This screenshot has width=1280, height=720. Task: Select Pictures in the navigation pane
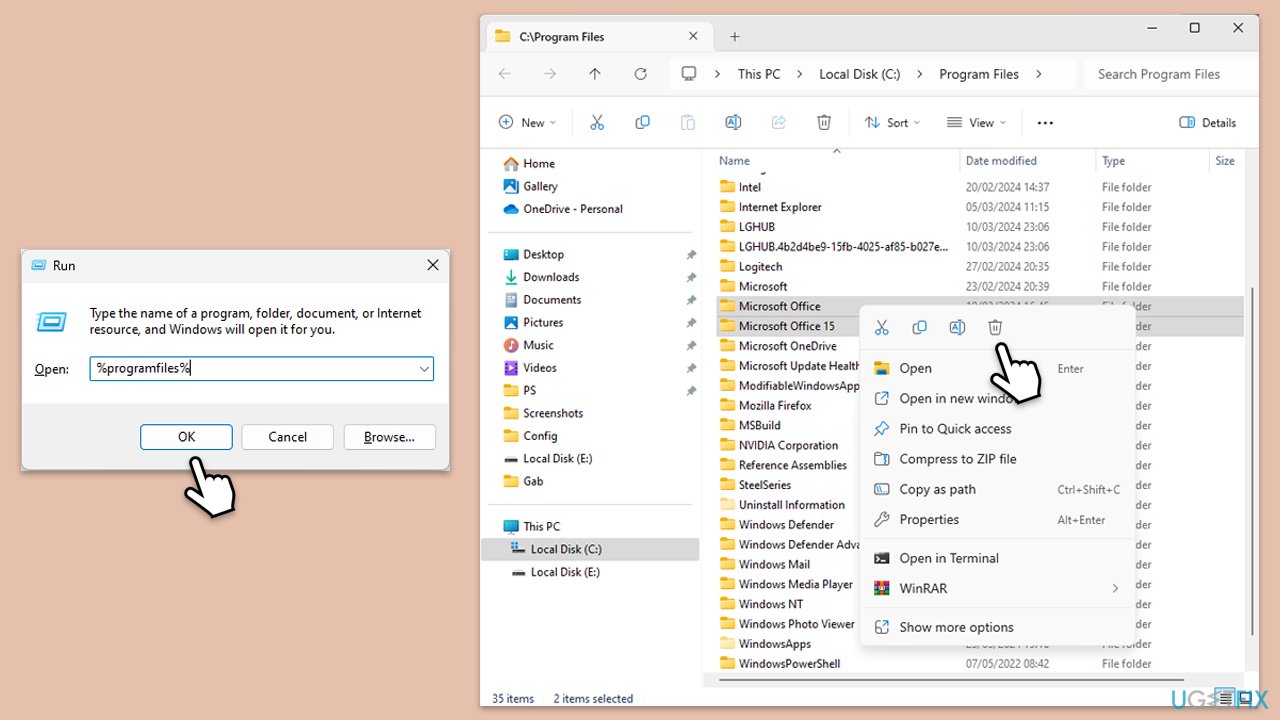point(543,322)
